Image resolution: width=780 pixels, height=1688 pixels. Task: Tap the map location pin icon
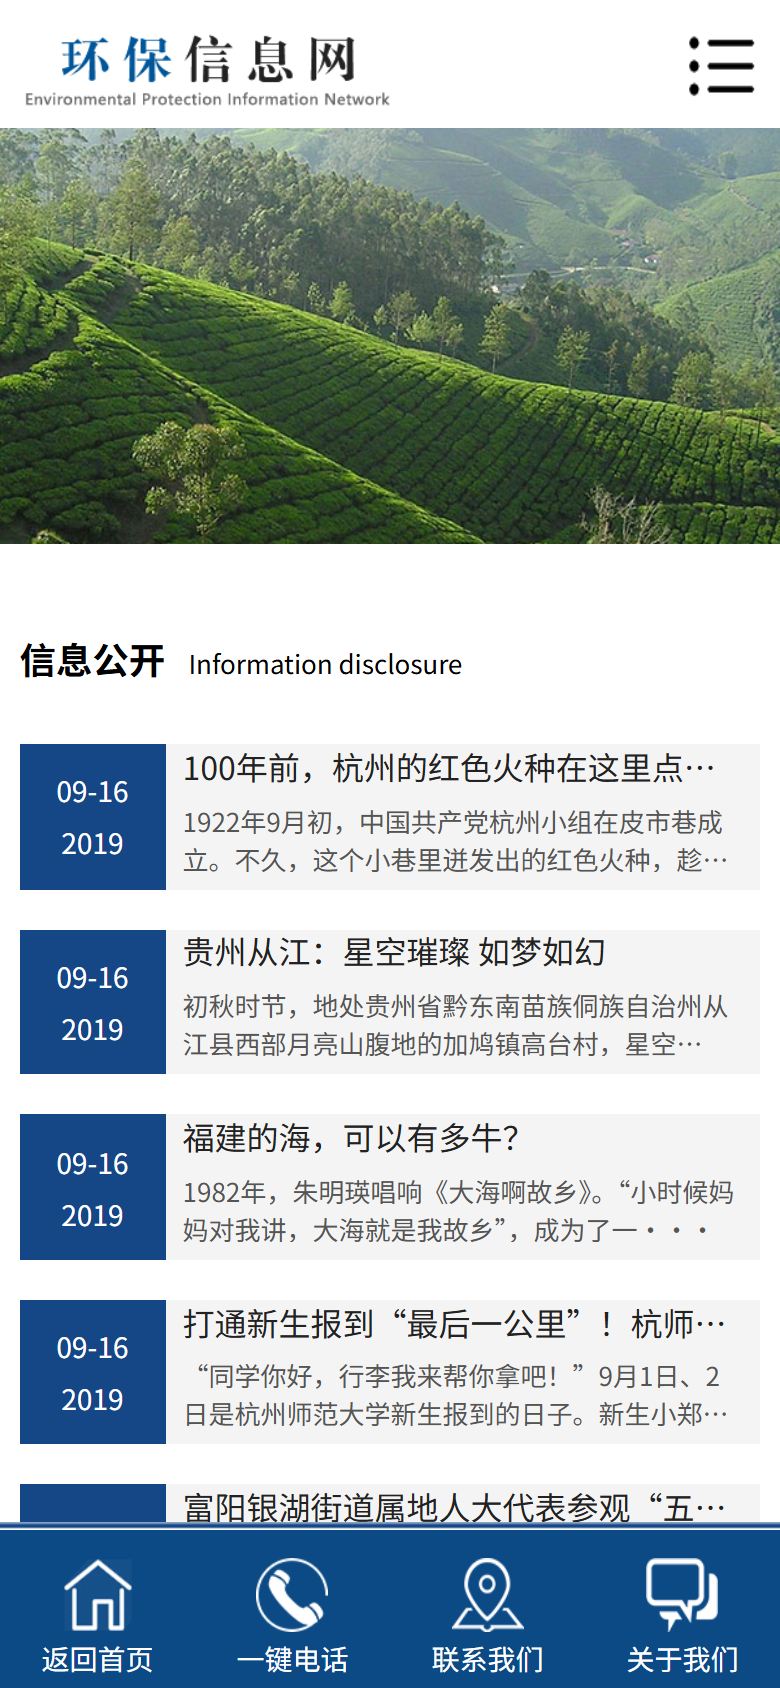point(487,1594)
